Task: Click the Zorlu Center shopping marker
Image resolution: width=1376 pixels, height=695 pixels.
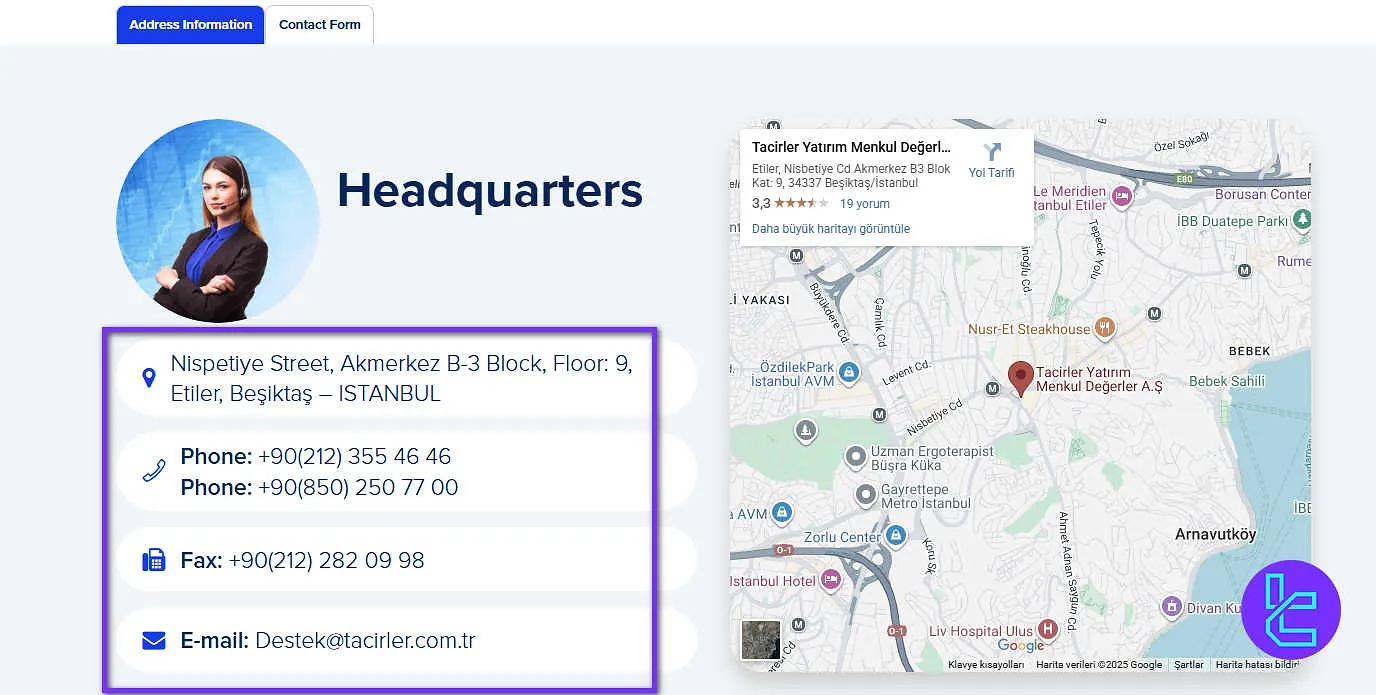Action: coord(896,537)
